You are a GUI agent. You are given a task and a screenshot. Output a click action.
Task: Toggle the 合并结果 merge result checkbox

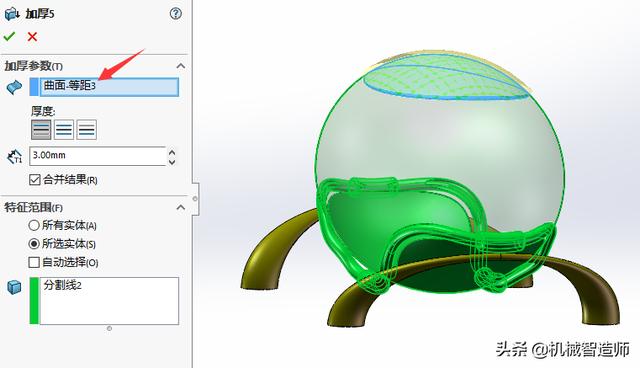click(35, 180)
